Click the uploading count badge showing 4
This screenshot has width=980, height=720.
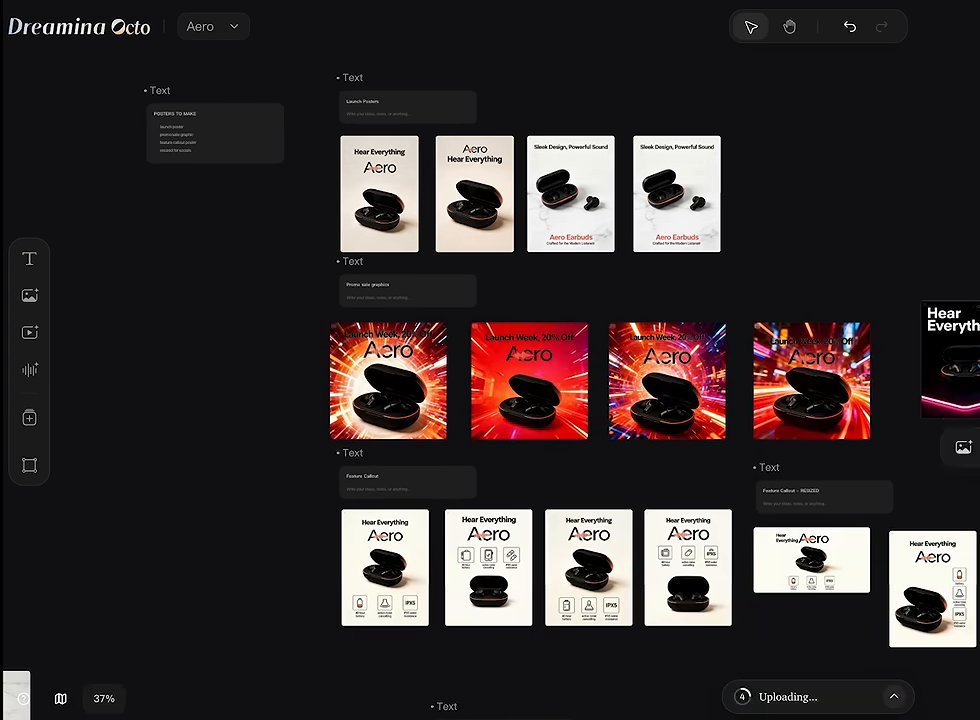[x=742, y=696]
